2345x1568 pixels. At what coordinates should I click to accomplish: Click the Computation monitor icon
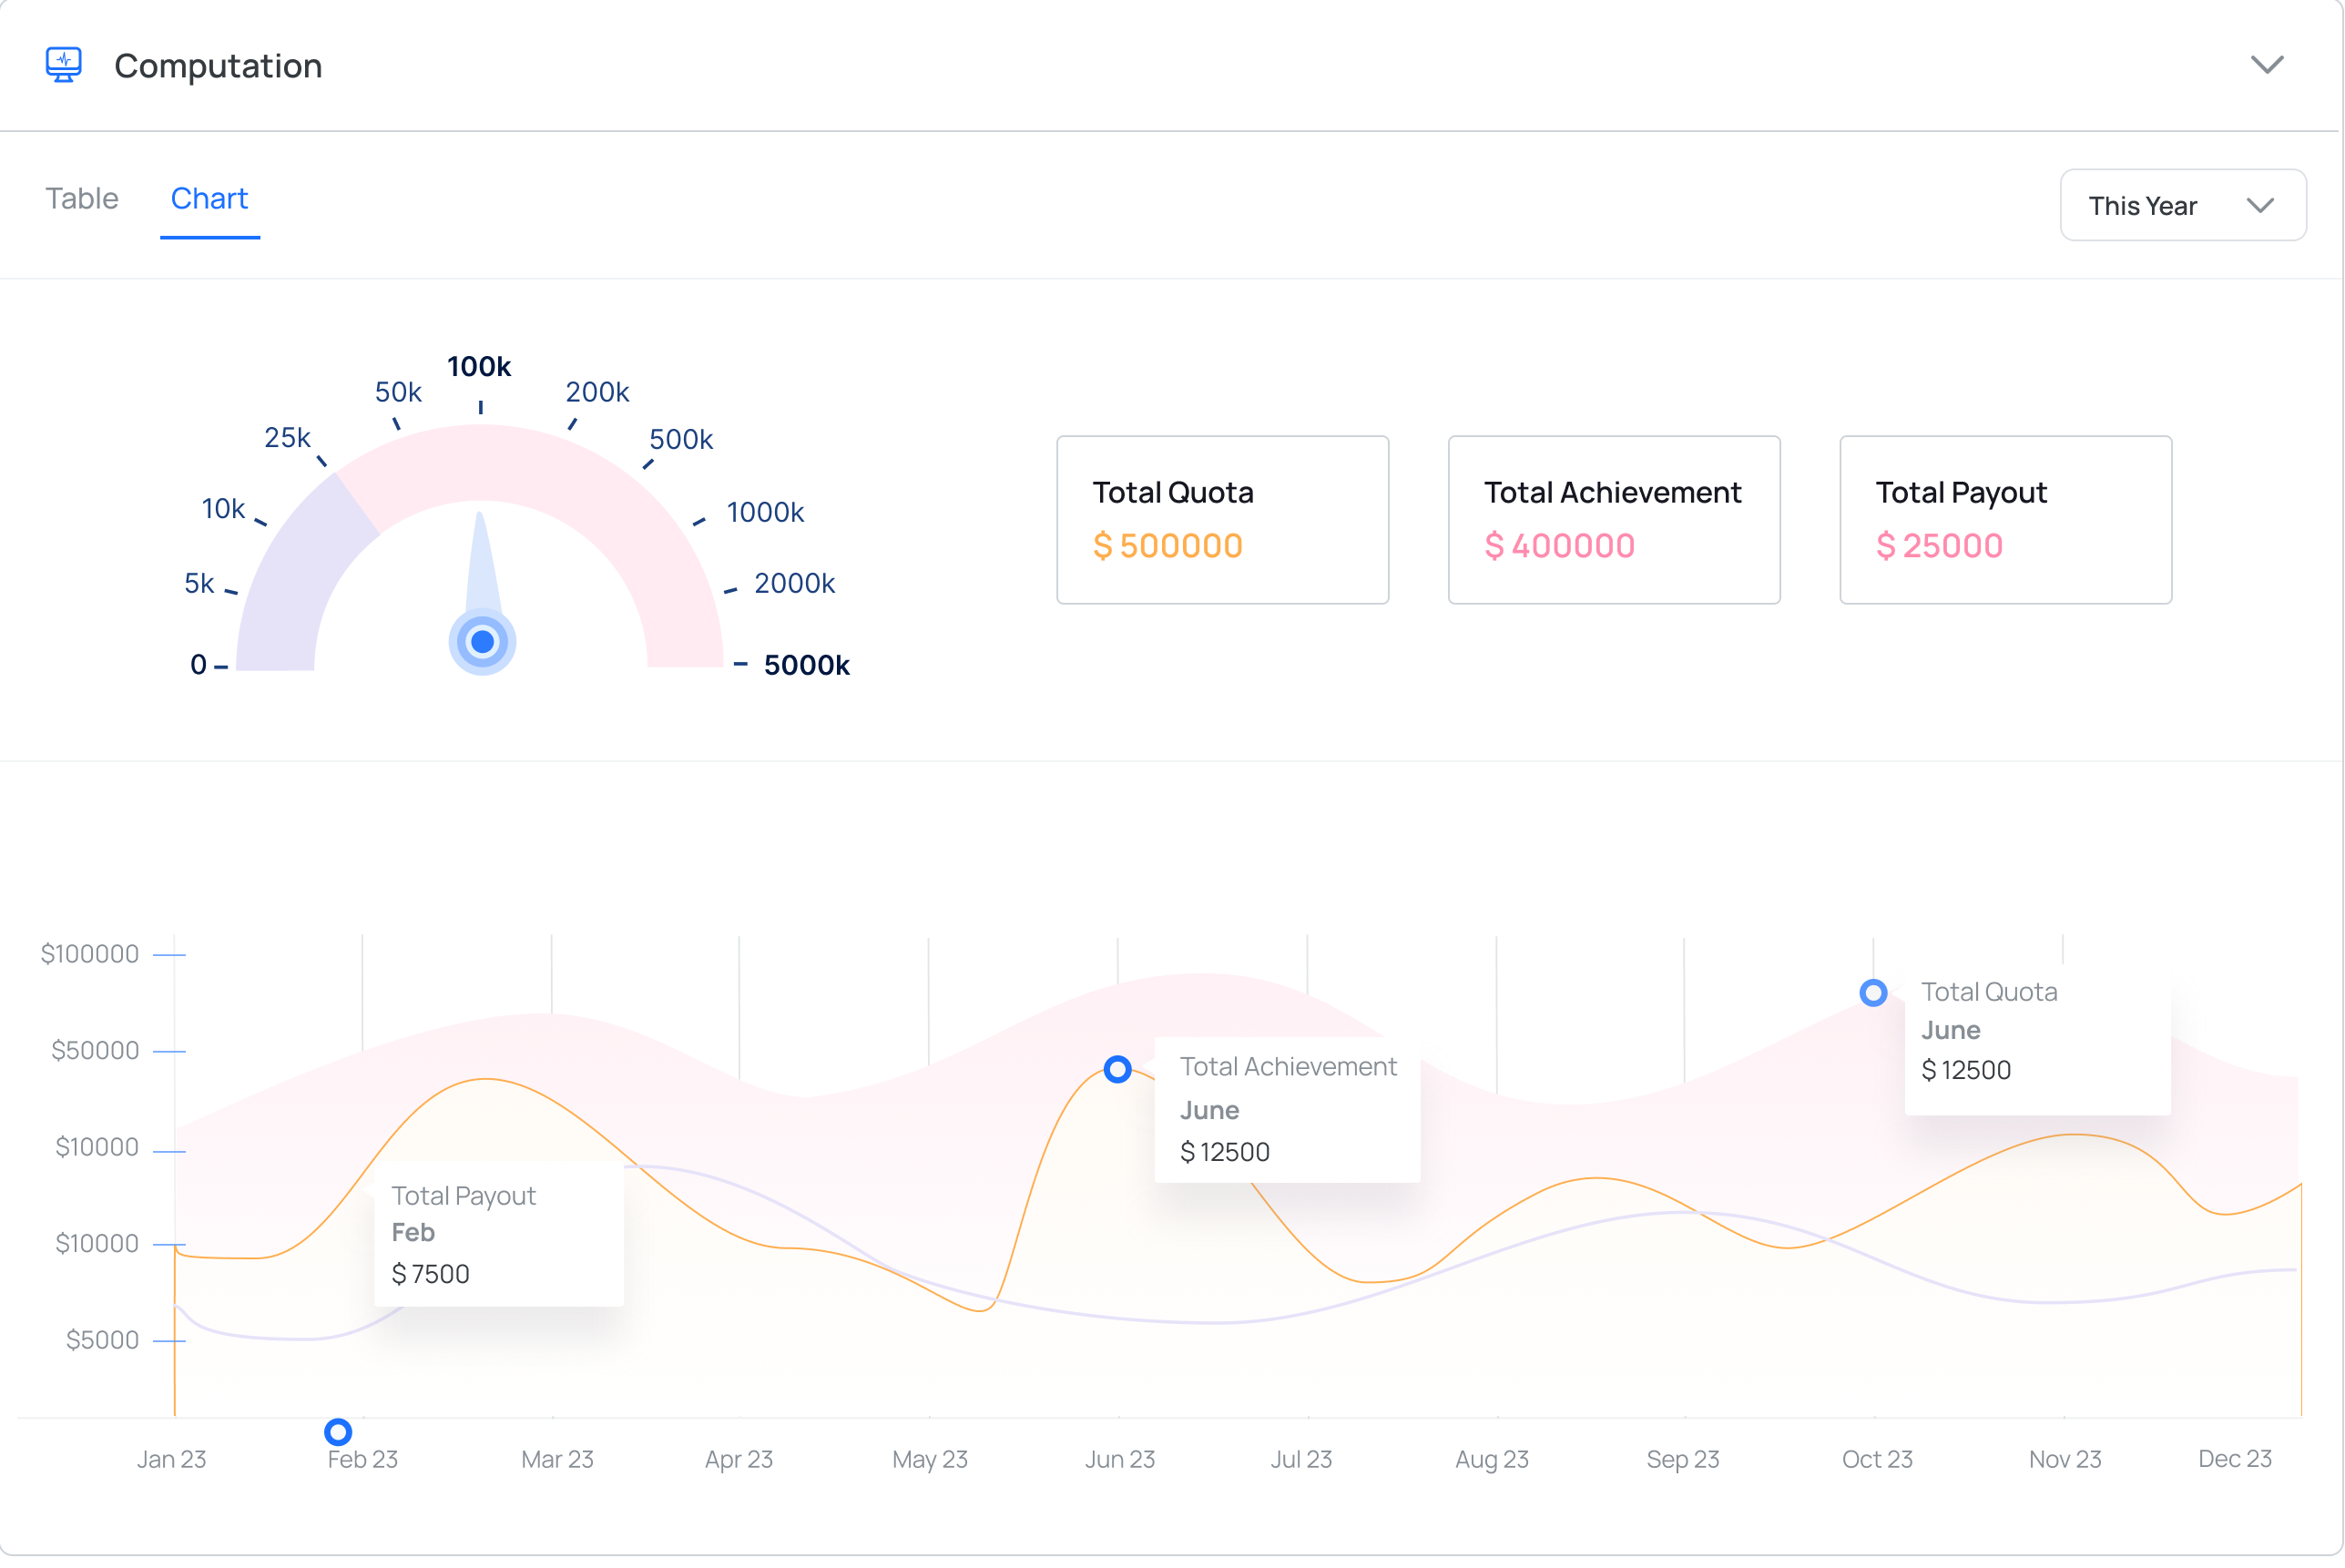pos(63,65)
